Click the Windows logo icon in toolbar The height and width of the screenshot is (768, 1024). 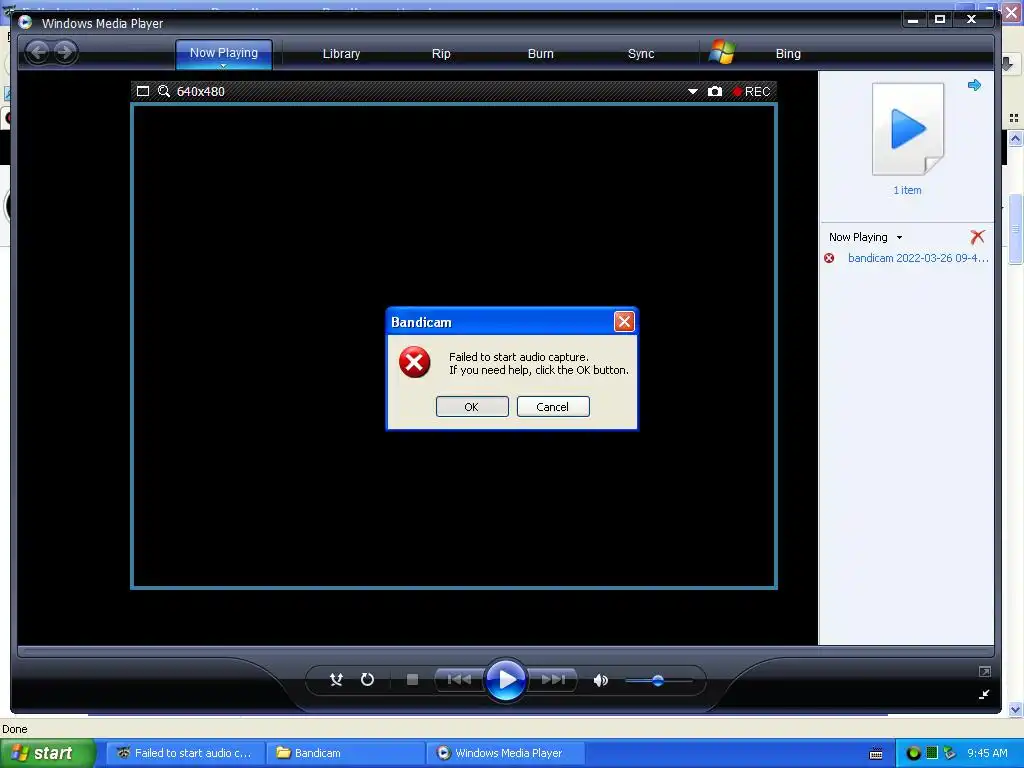pos(722,52)
